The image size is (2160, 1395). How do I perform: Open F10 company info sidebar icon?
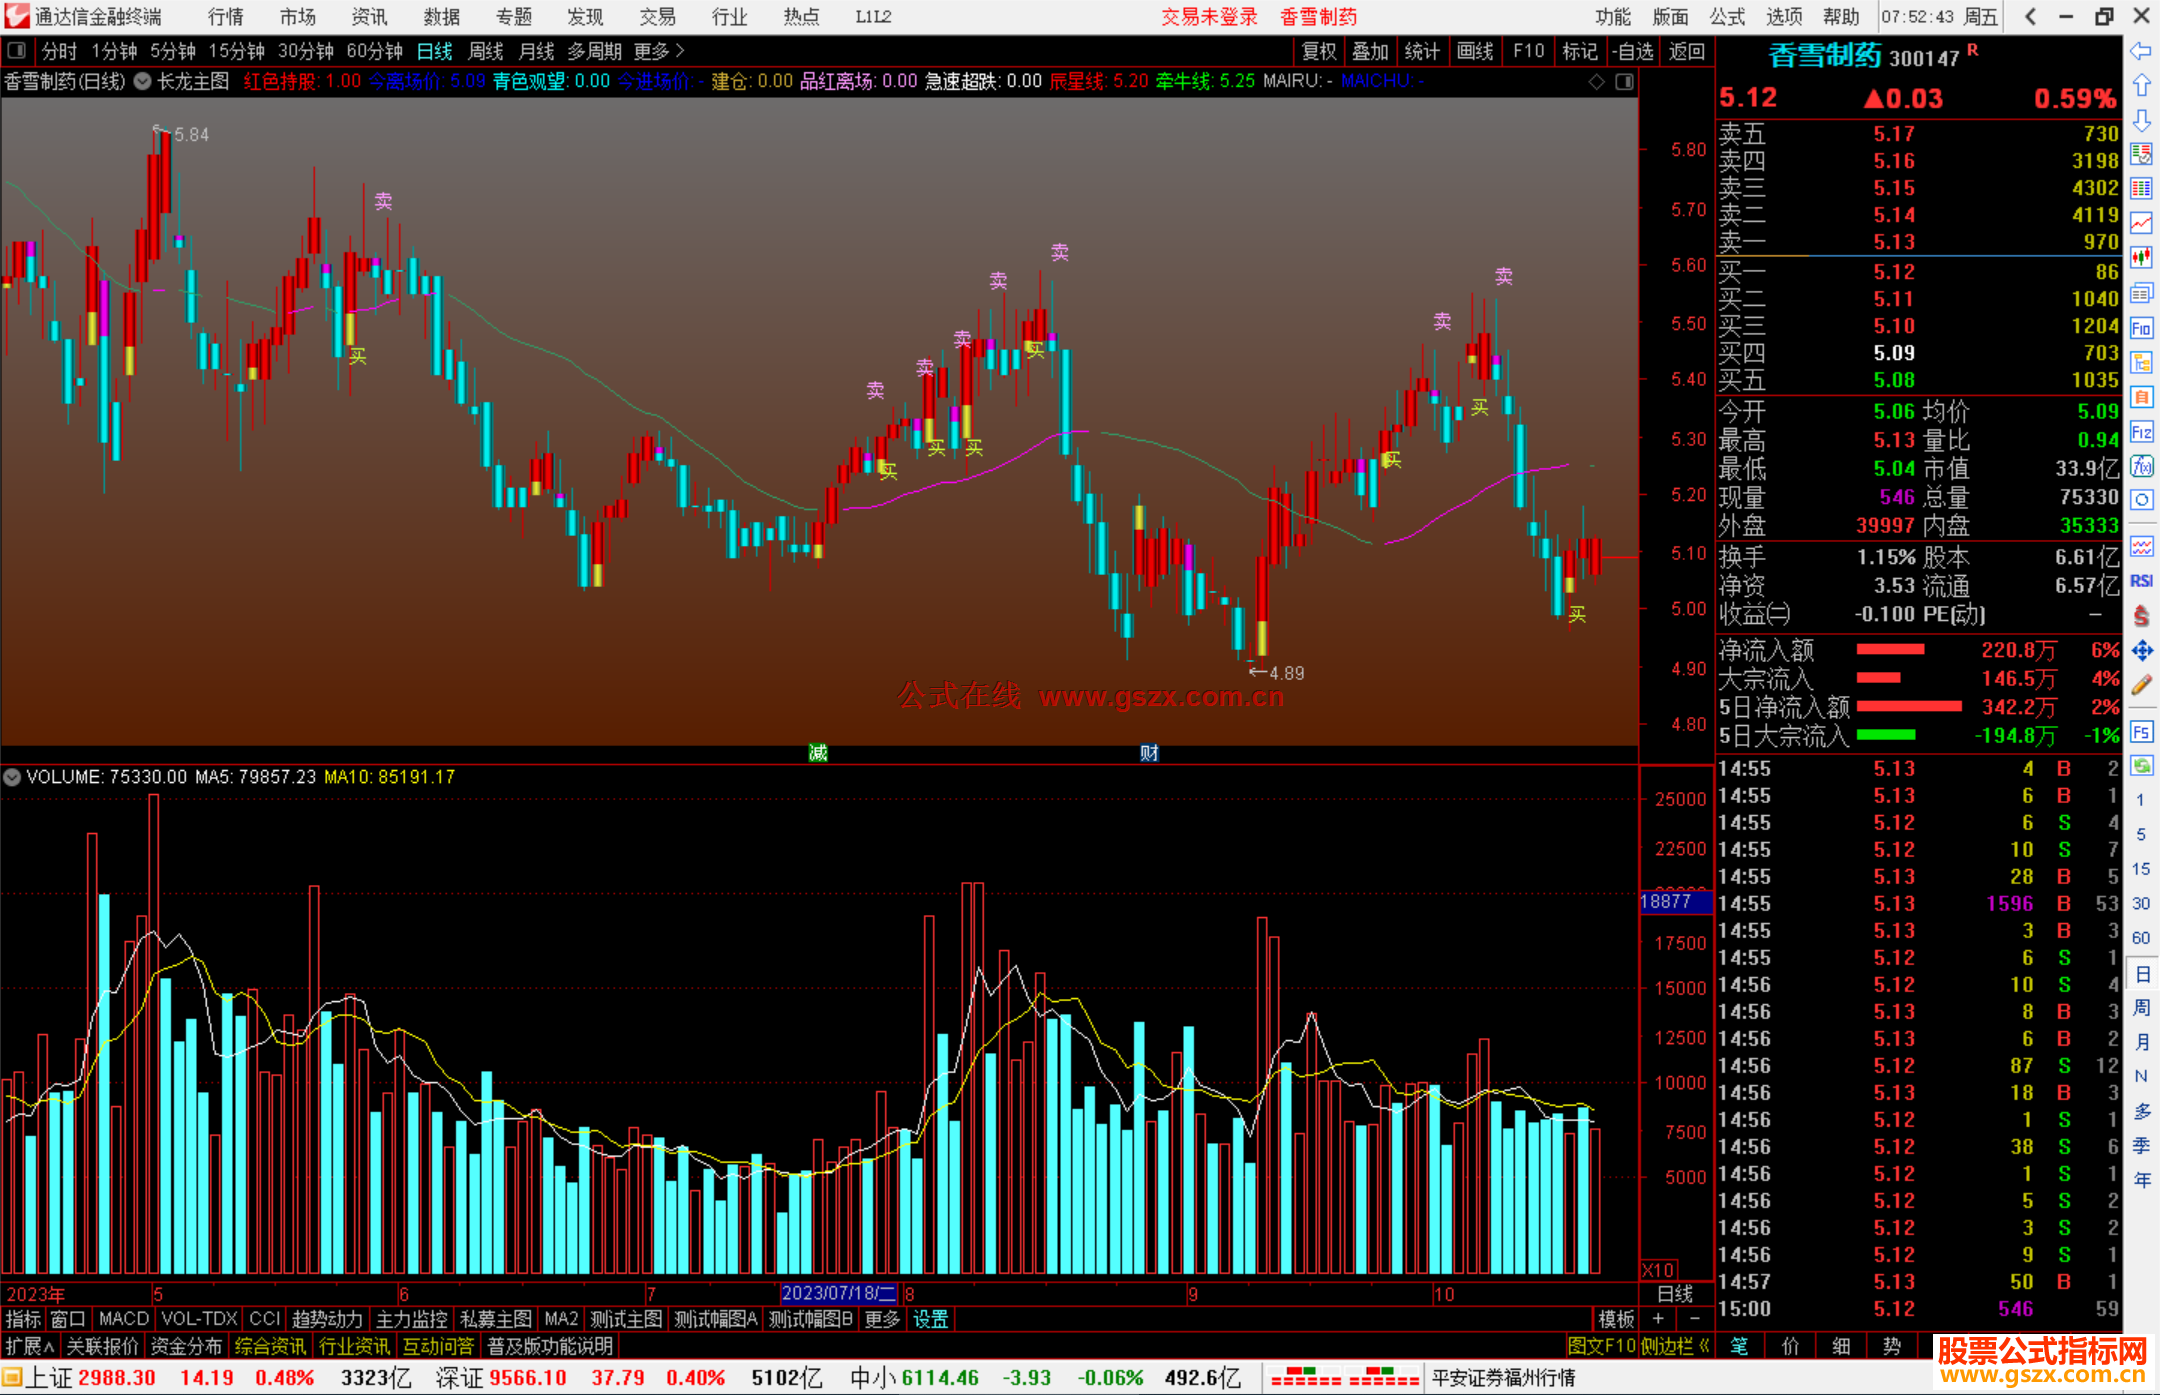[x=2141, y=329]
